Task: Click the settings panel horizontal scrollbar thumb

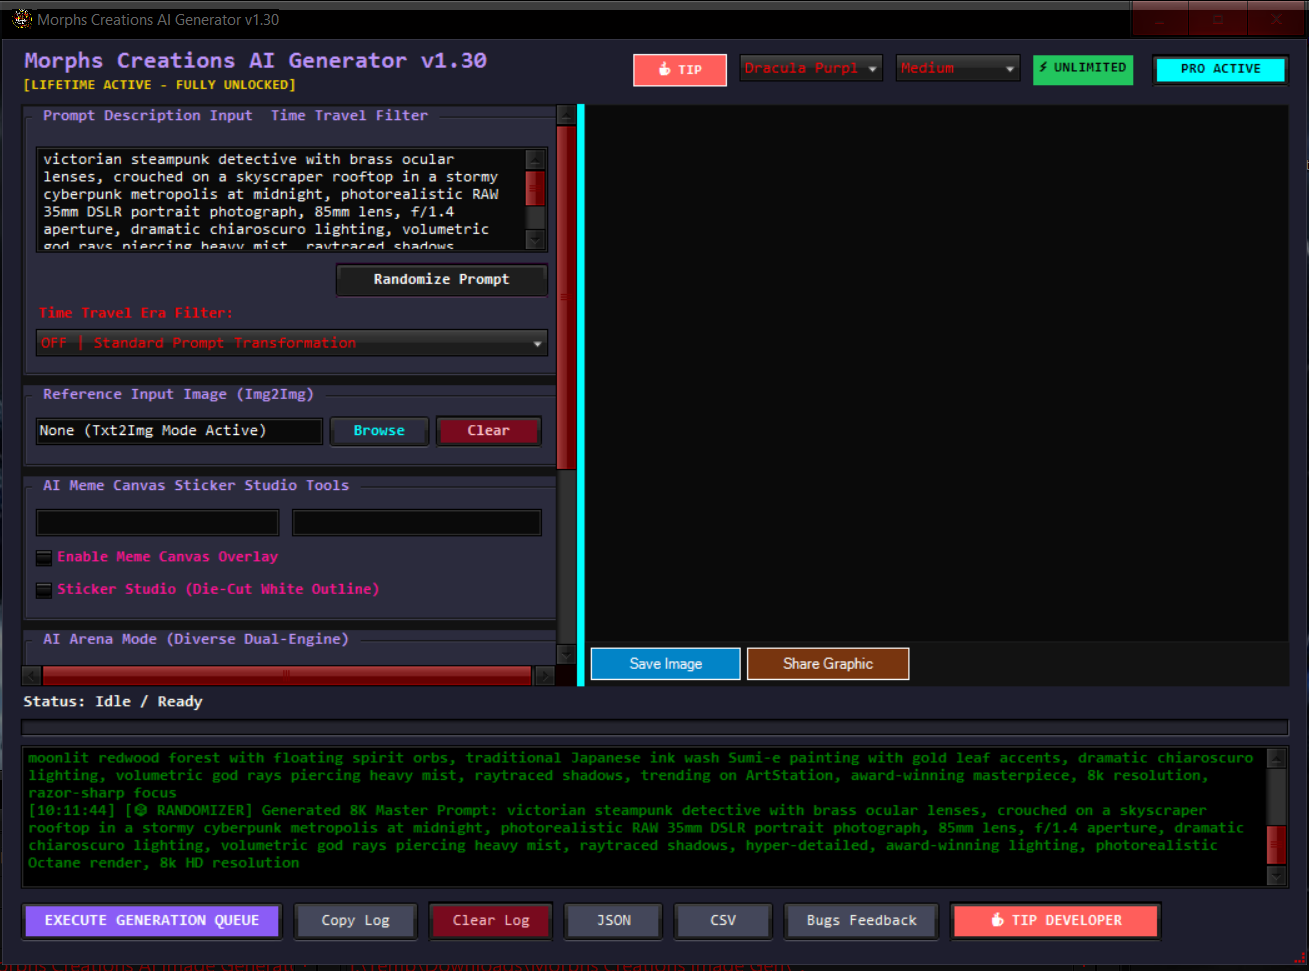Action: click(286, 676)
